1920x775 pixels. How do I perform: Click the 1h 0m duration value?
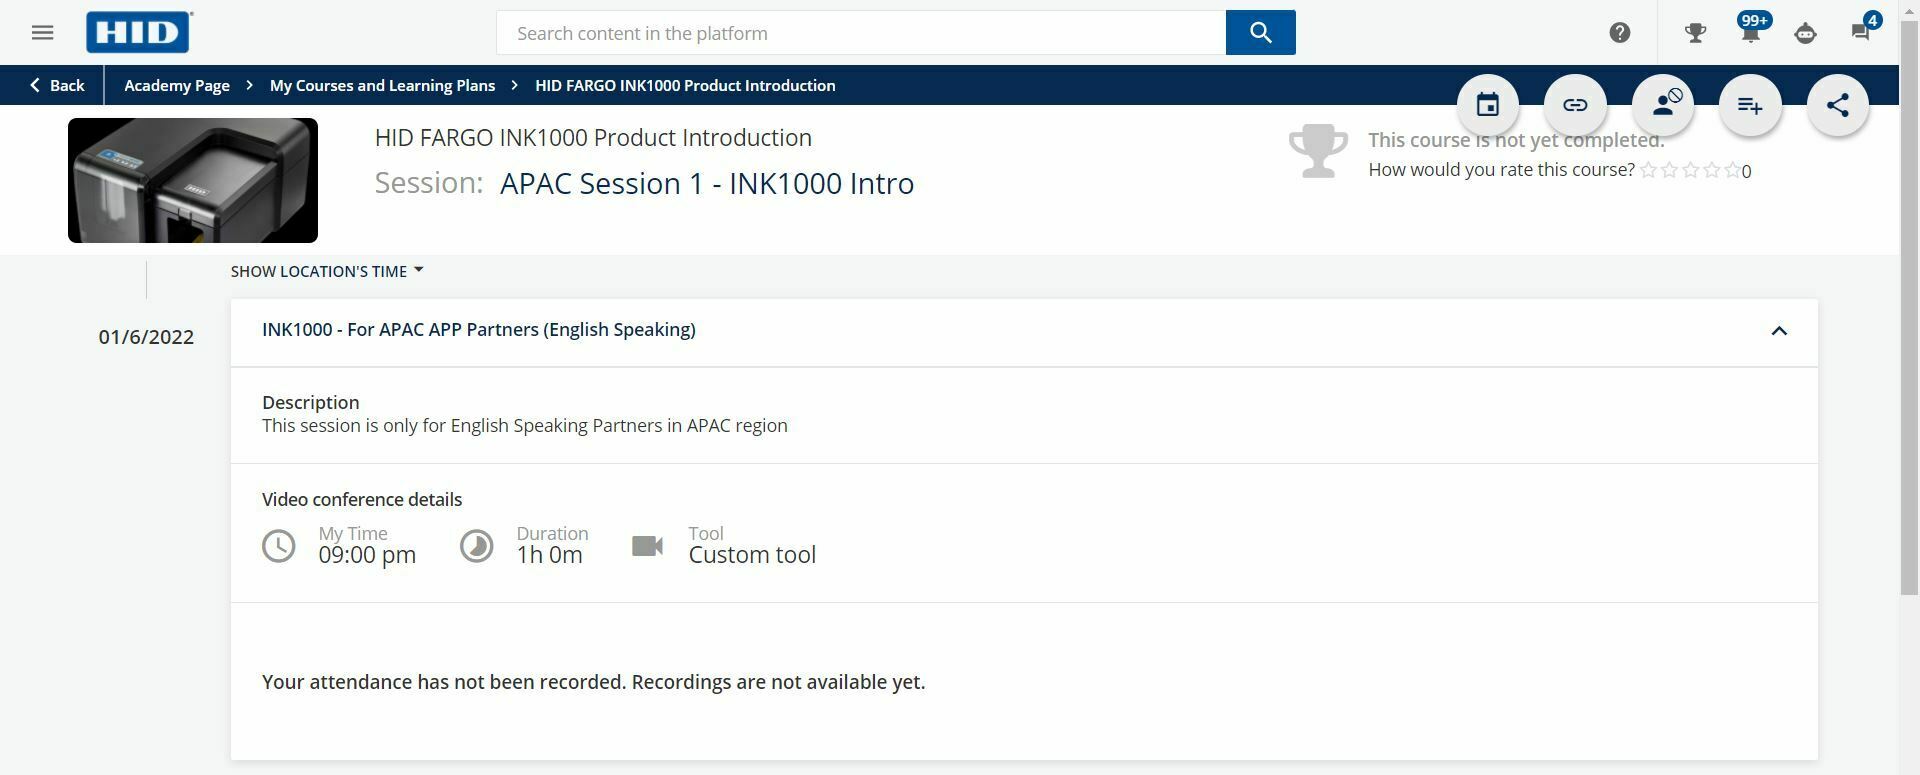tap(549, 555)
